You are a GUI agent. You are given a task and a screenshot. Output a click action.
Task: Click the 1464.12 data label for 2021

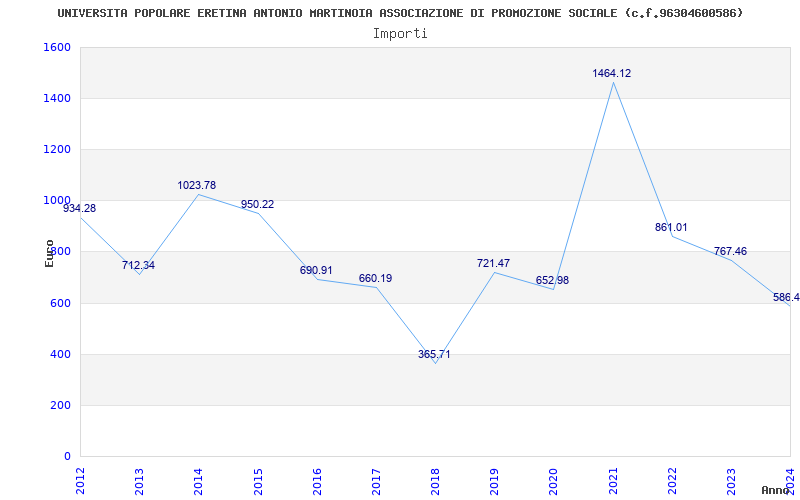611,73
